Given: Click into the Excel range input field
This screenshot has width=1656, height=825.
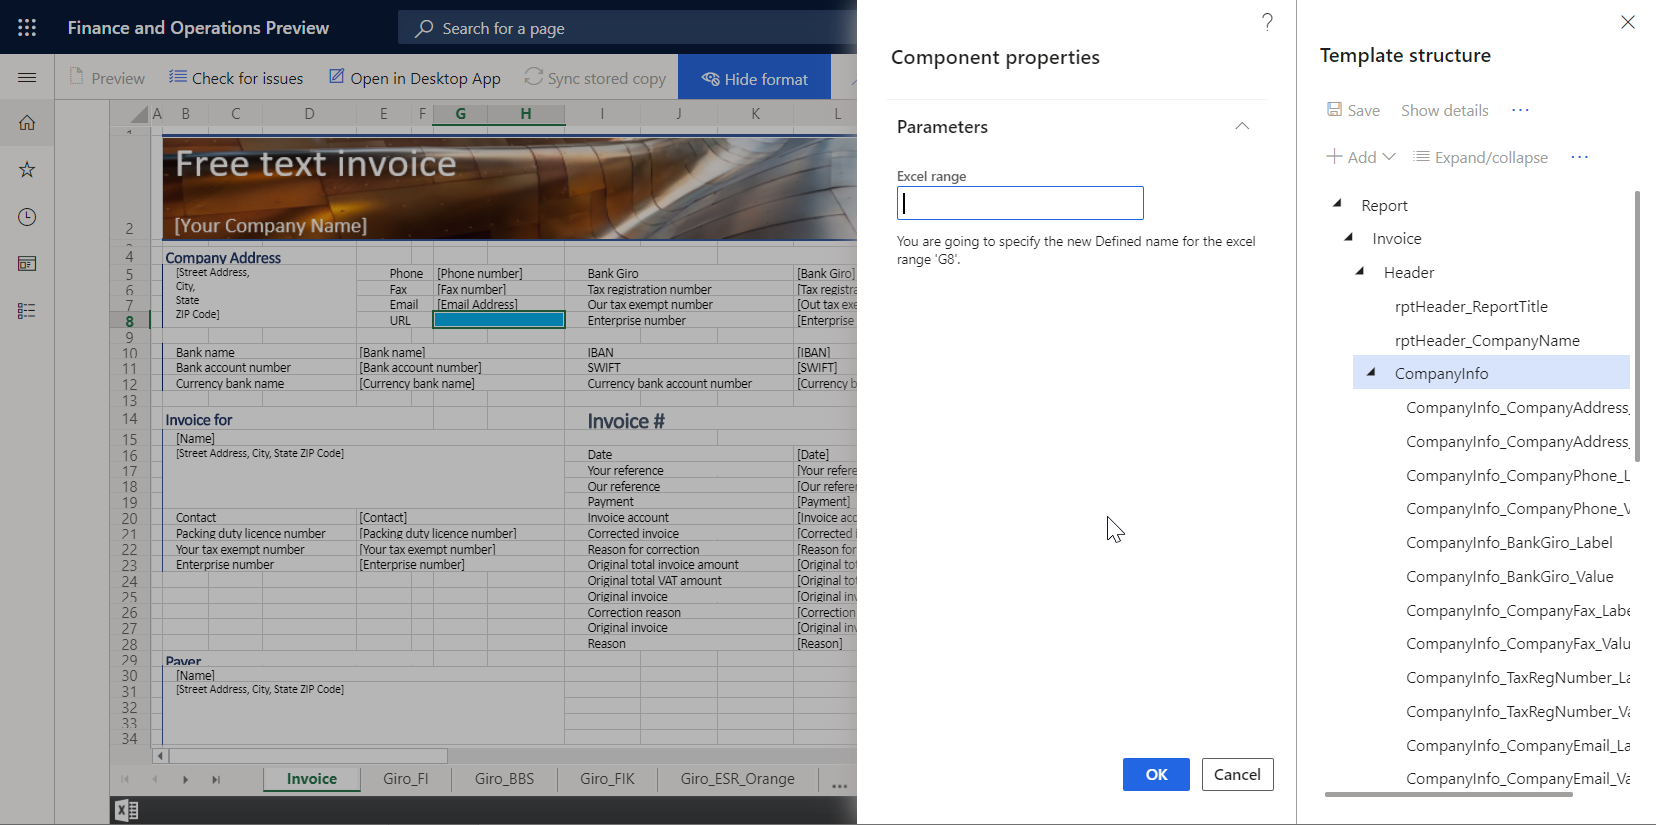Looking at the screenshot, I should 1020,204.
